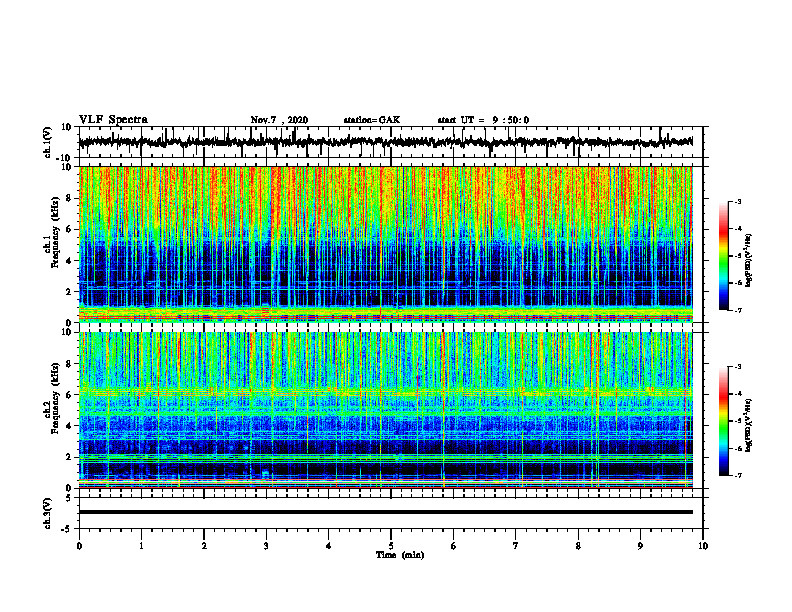Click the ch.2 colorbar "-3" tick label
The height and width of the screenshot is (612, 792).
(737, 367)
